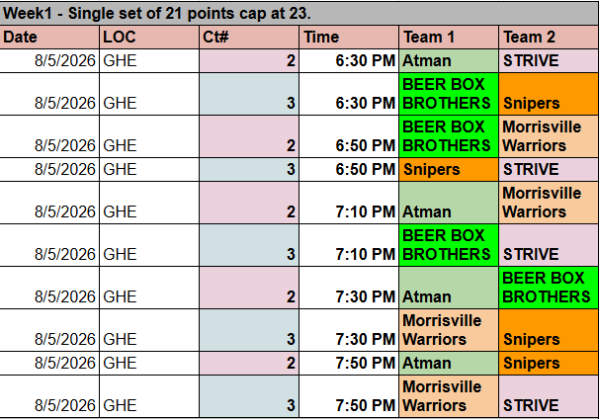Select STRIVE cell in the last row

tap(548, 396)
